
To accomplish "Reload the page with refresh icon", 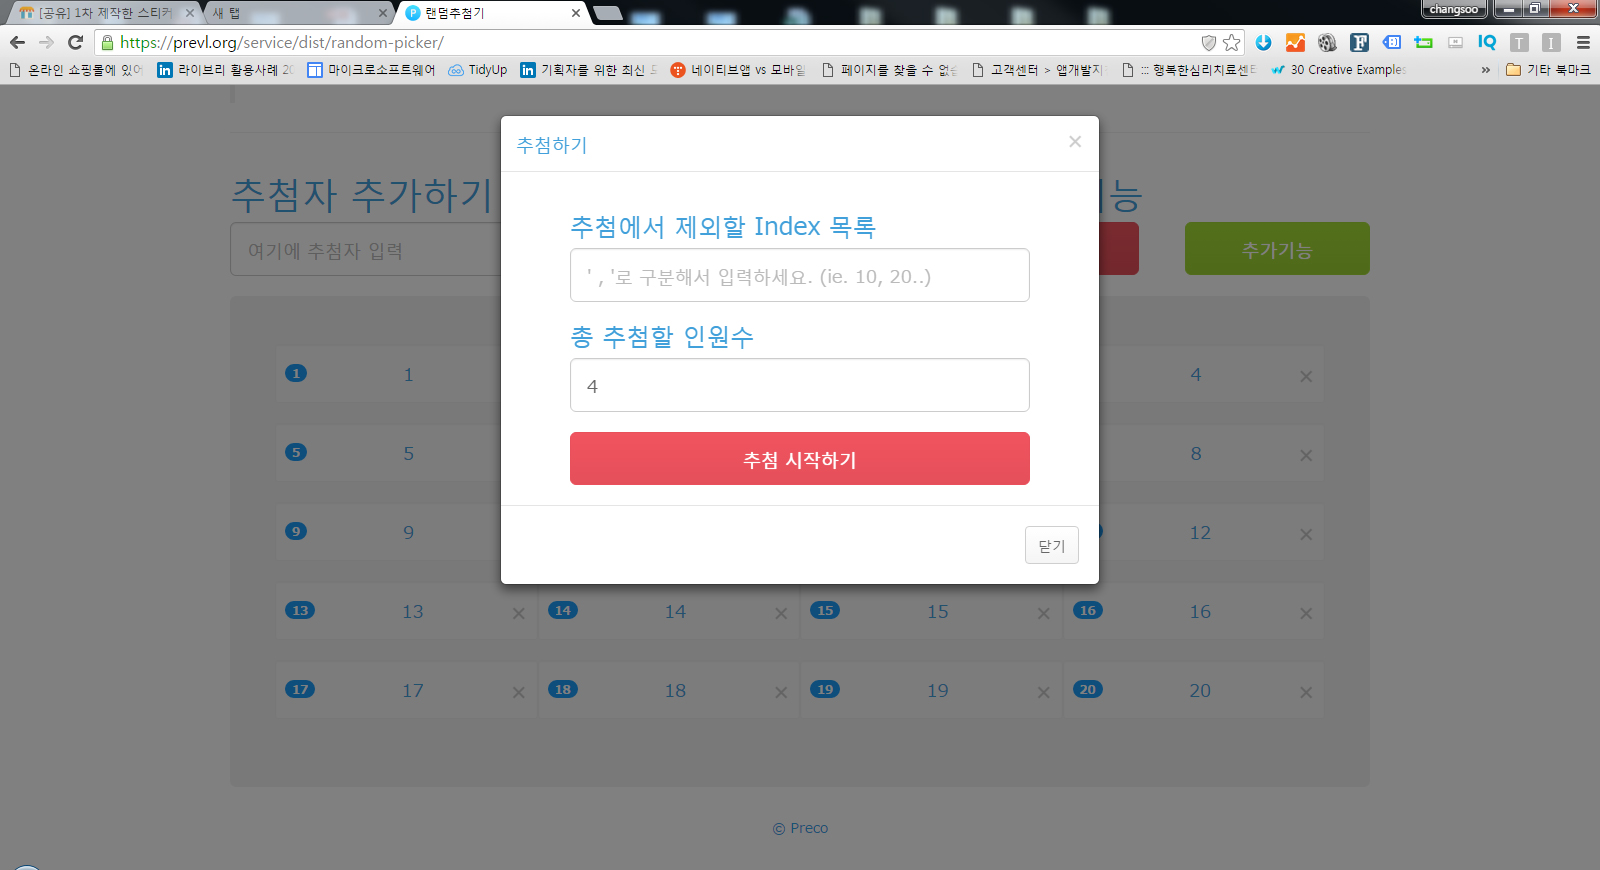I will tap(75, 42).
